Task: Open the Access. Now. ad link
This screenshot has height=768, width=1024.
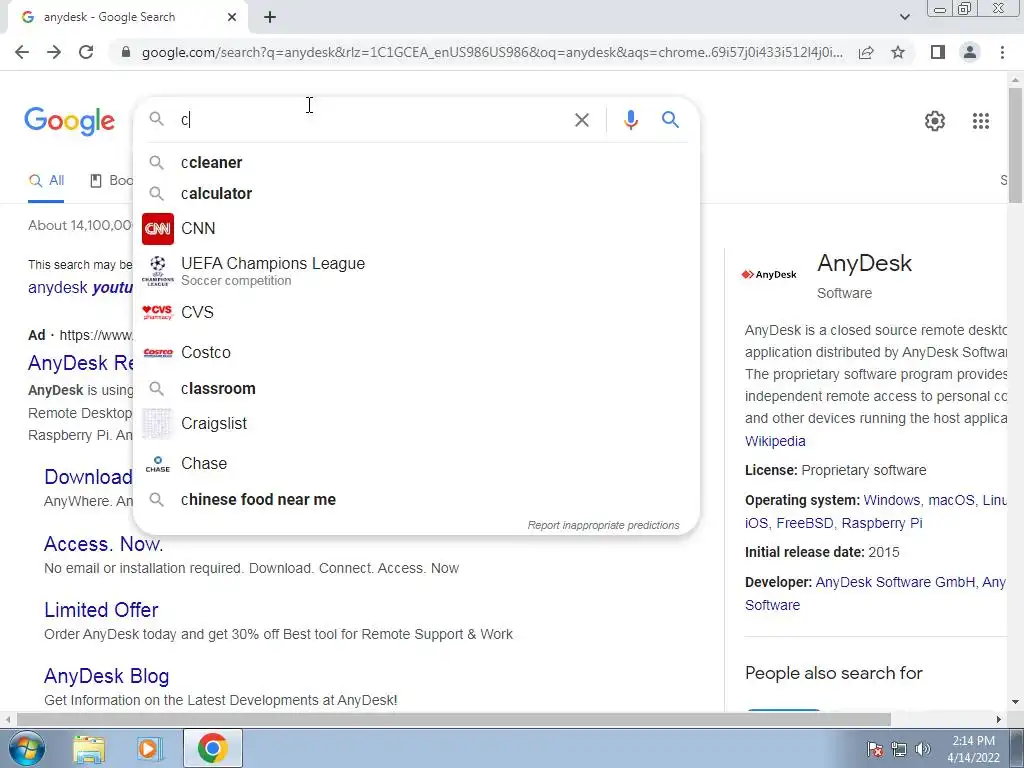Action: pyautogui.click(x=103, y=543)
